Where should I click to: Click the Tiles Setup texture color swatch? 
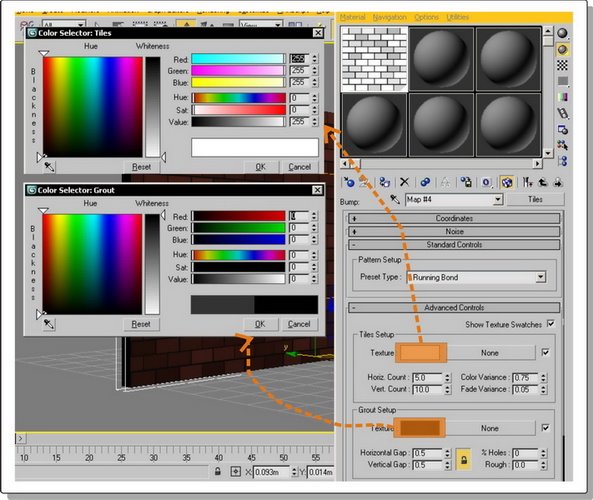click(420, 352)
